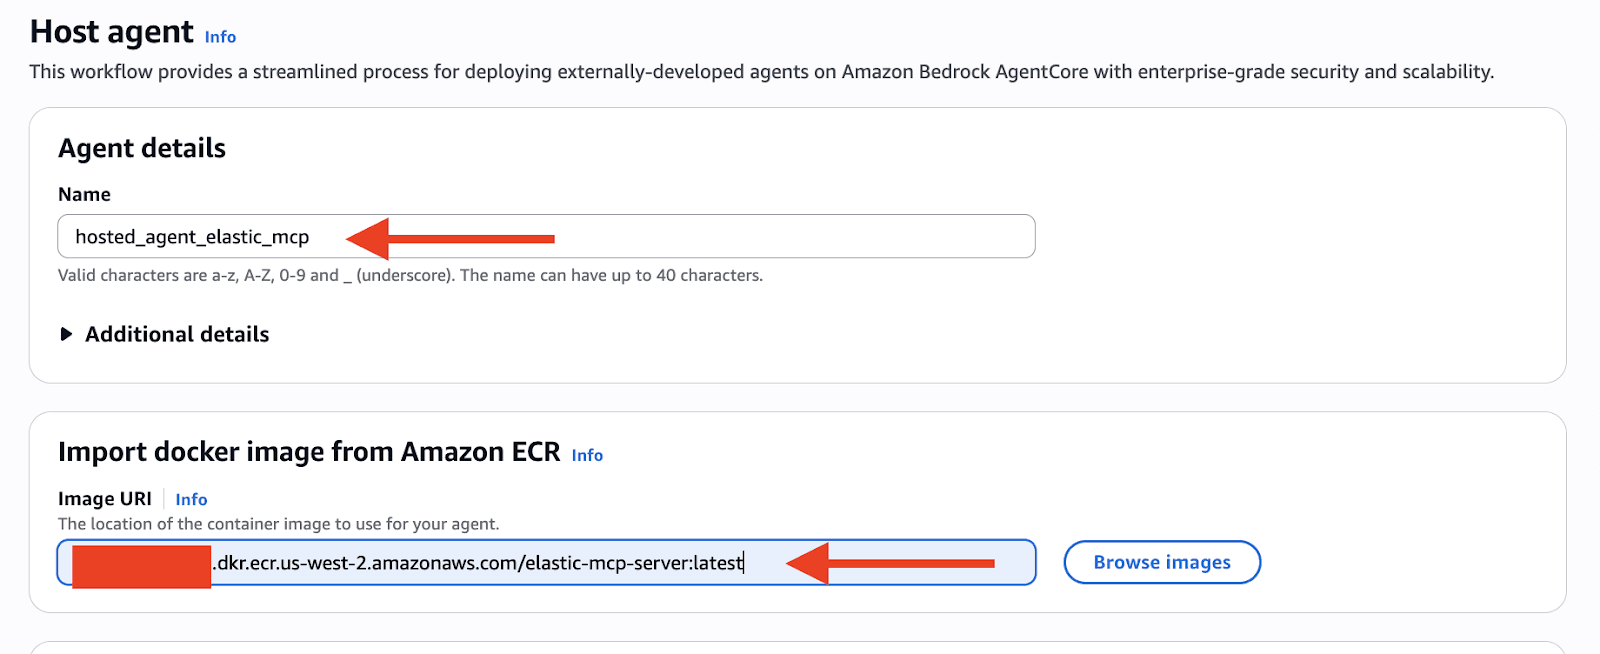This screenshot has width=1600, height=654.
Task: Click the red redacted block in Image URI
Action: pyautogui.click(x=141, y=566)
